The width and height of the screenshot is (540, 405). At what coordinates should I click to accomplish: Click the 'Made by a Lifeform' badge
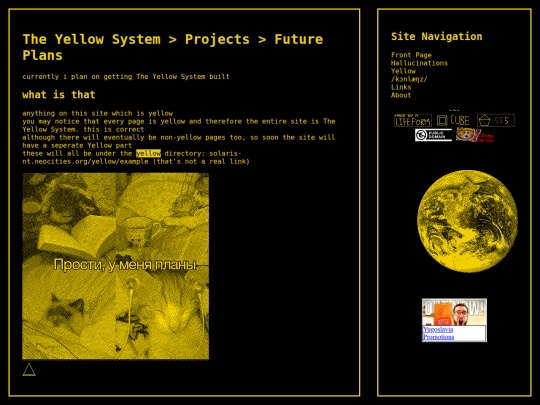pos(413,120)
